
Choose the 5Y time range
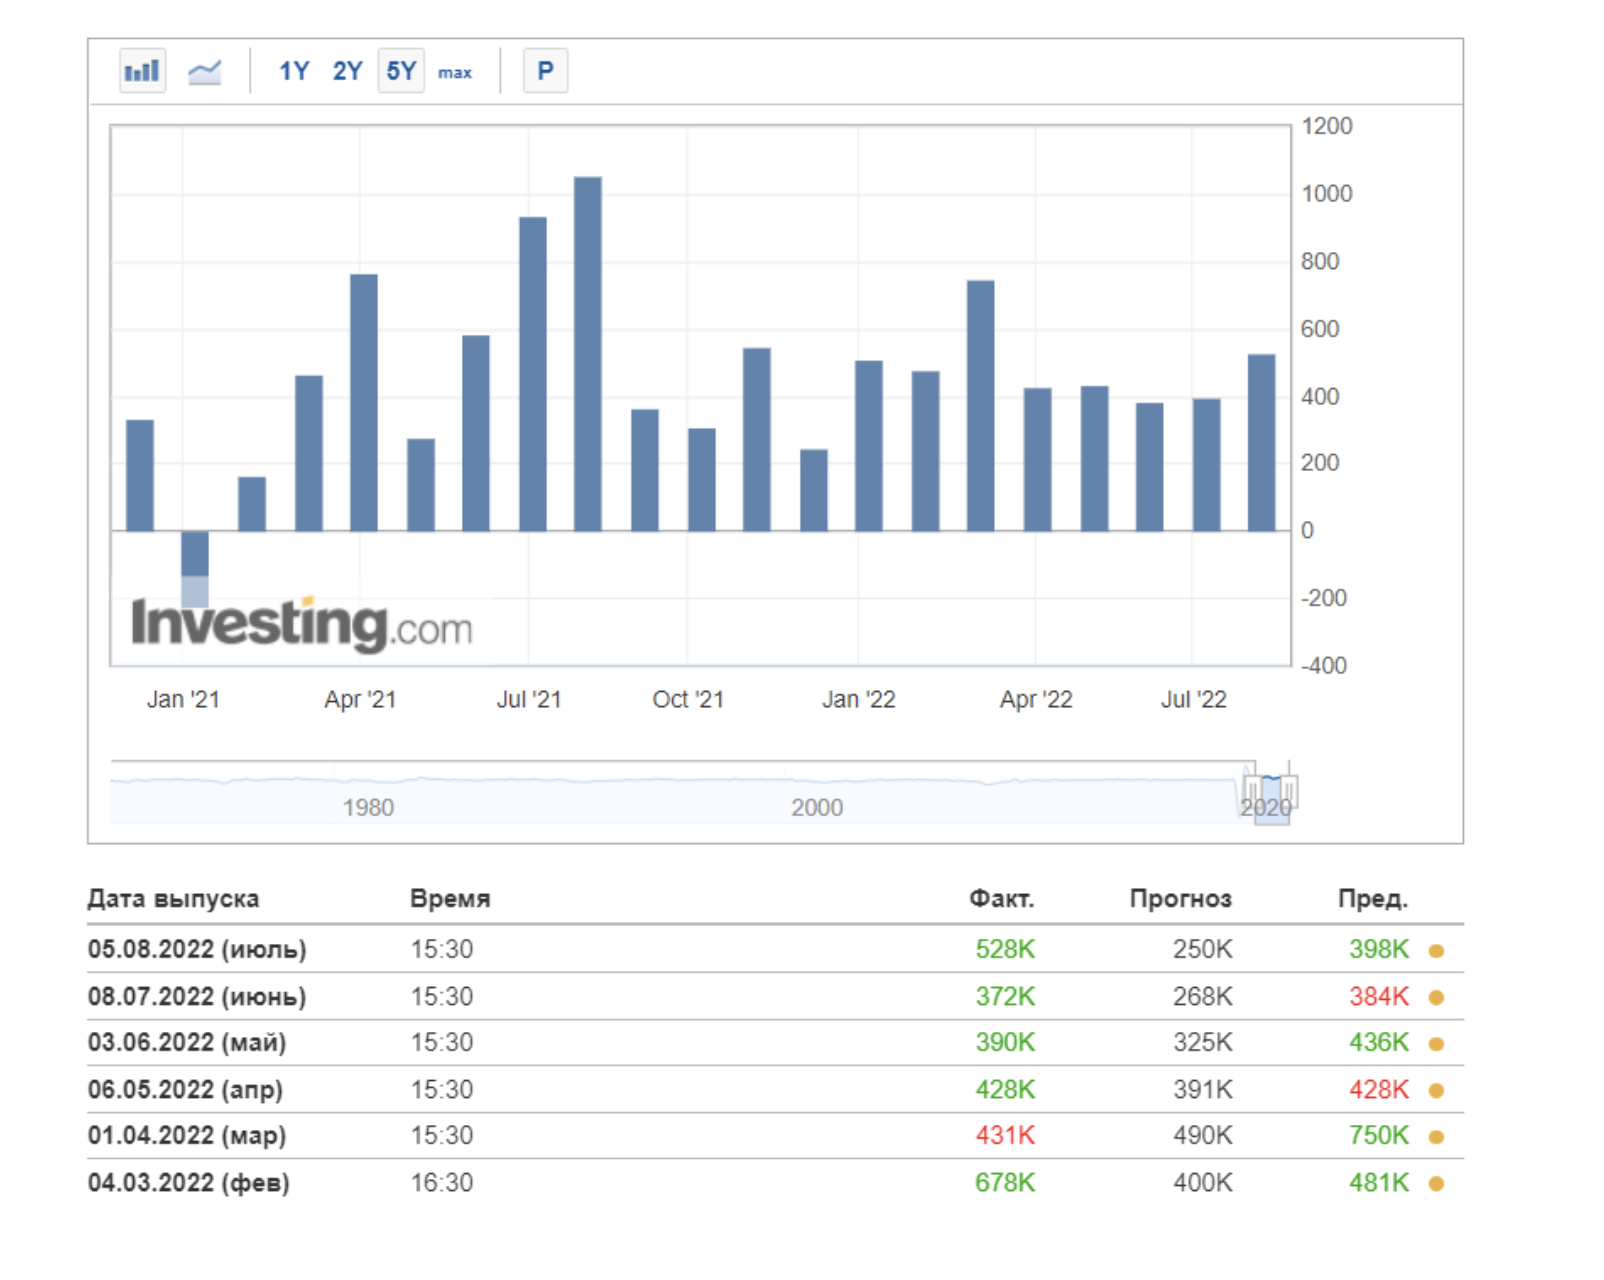tap(401, 71)
